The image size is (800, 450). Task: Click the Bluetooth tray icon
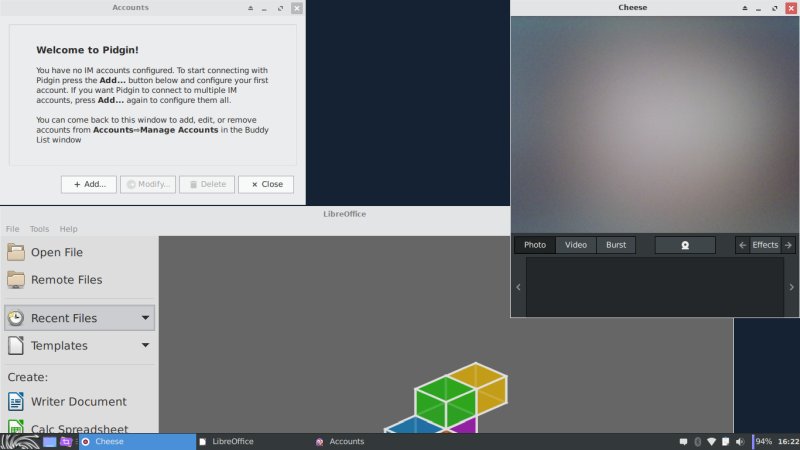[697, 442]
